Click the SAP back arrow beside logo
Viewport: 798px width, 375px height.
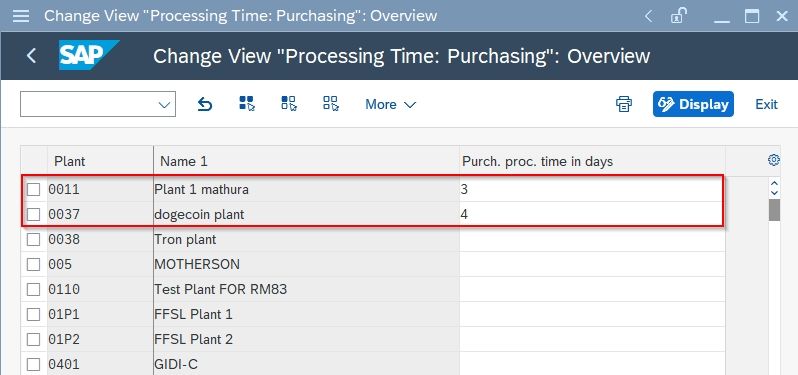(x=32, y=55)
